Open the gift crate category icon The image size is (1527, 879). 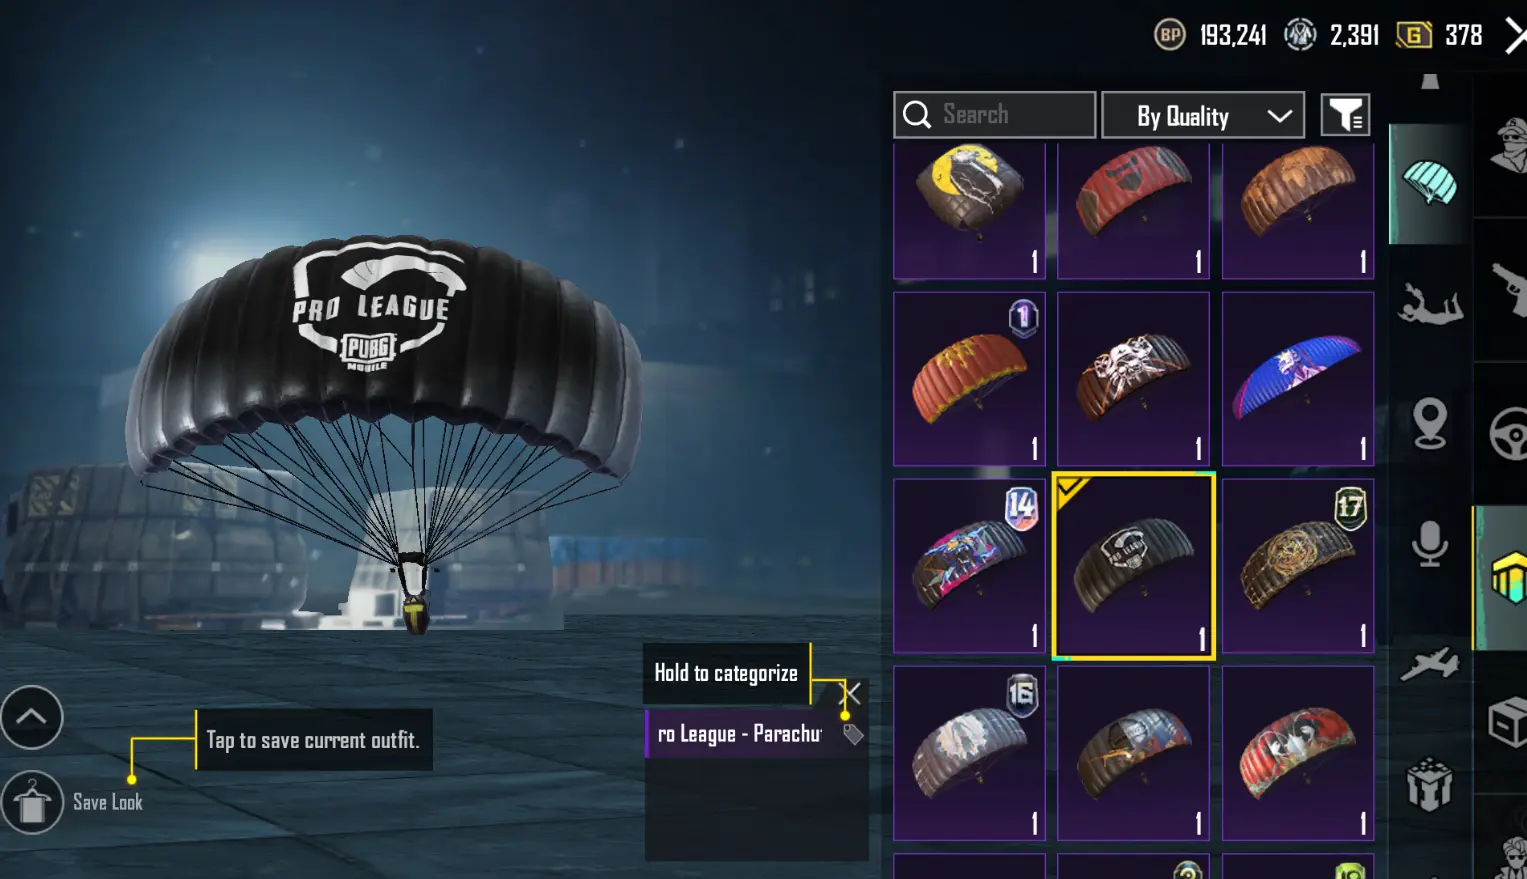point(1430,783)
